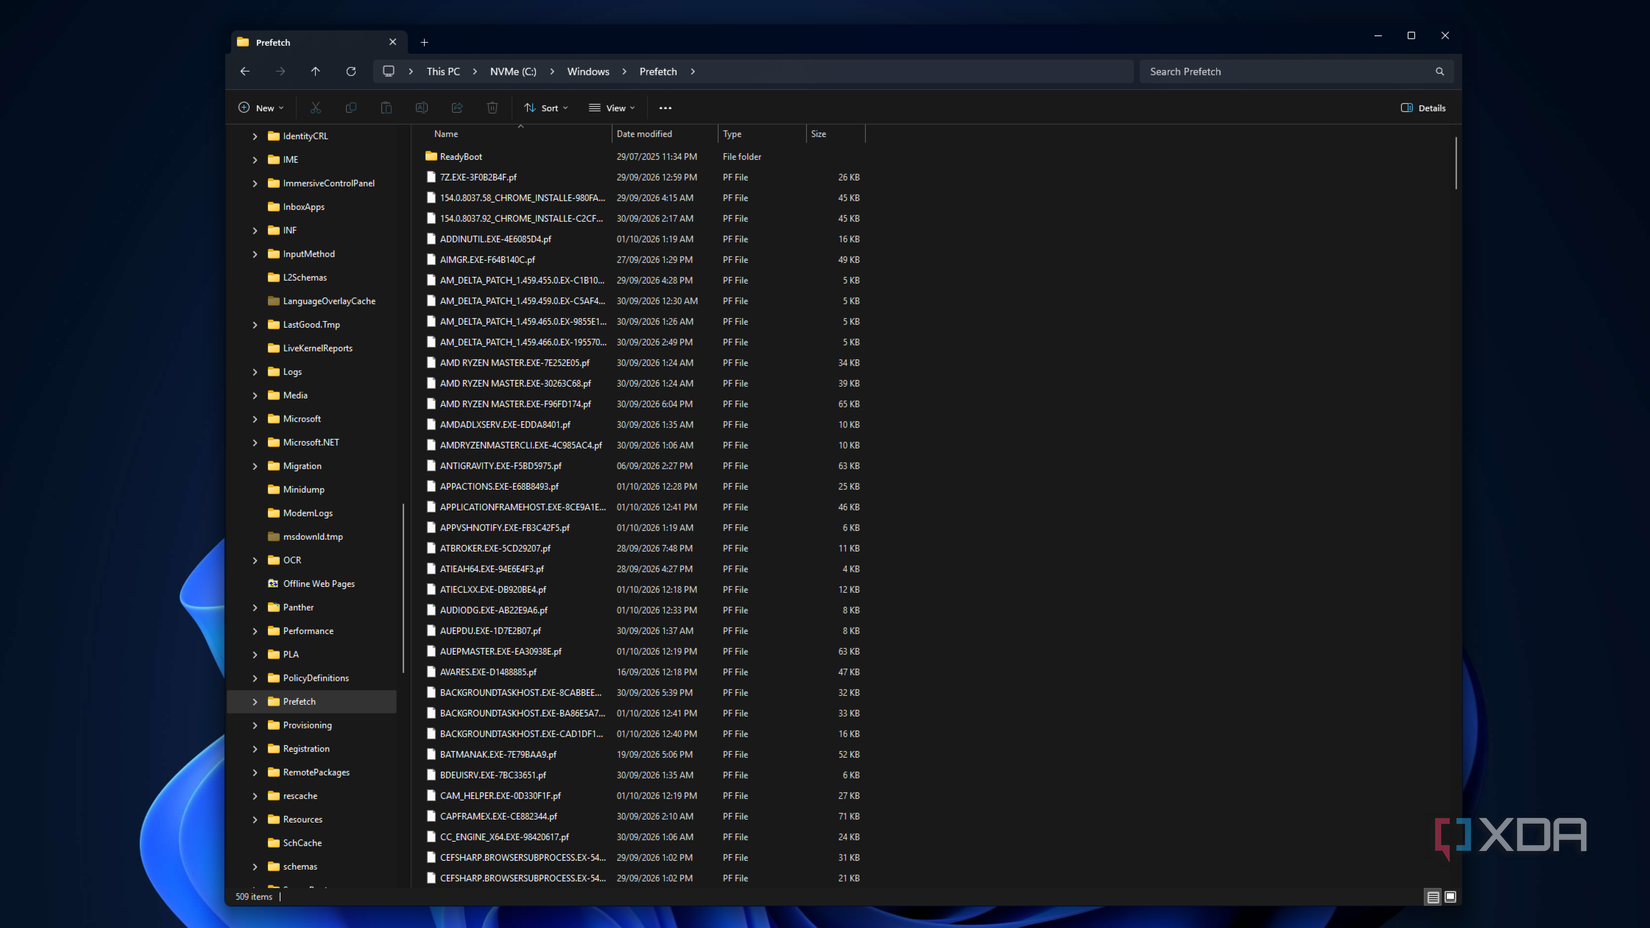Sort by Type column header
The image size is (1650, 928).
point(762,133)
